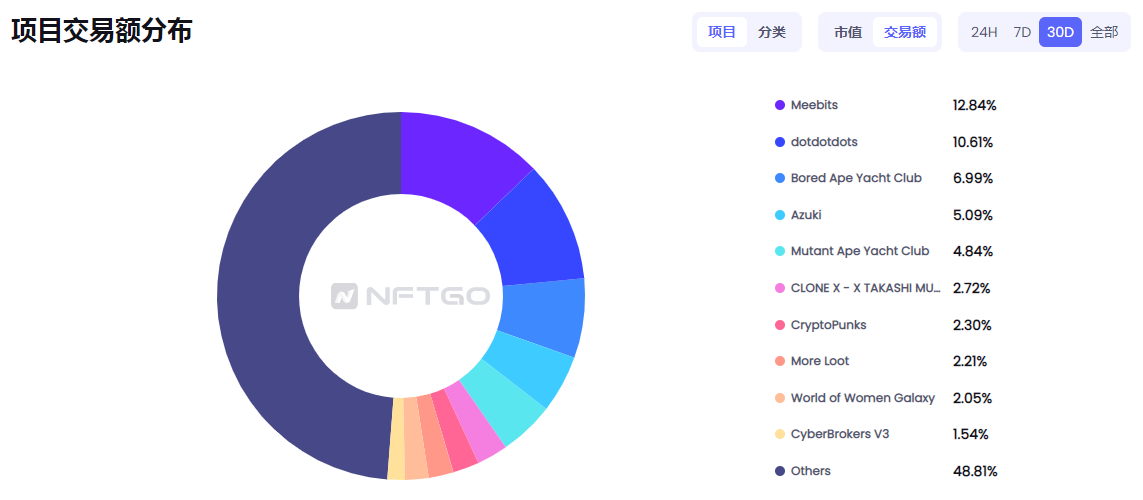Click the 12.84% value

click(974, 105)
